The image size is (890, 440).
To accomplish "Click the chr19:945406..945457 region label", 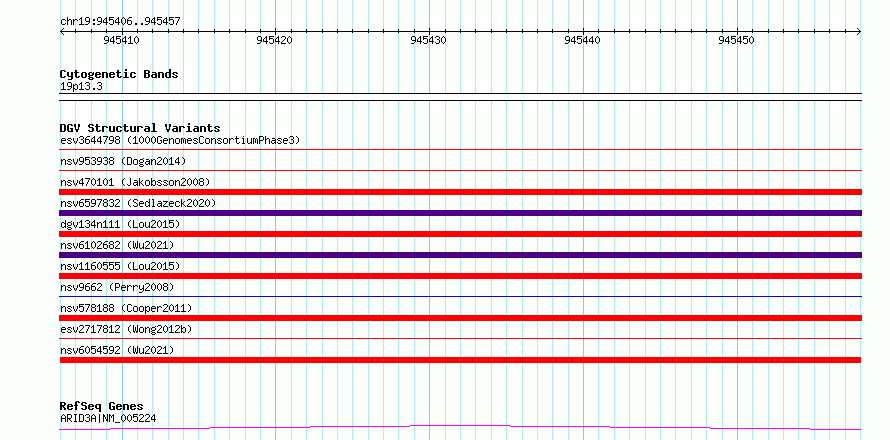I will (x=120, y=21).
